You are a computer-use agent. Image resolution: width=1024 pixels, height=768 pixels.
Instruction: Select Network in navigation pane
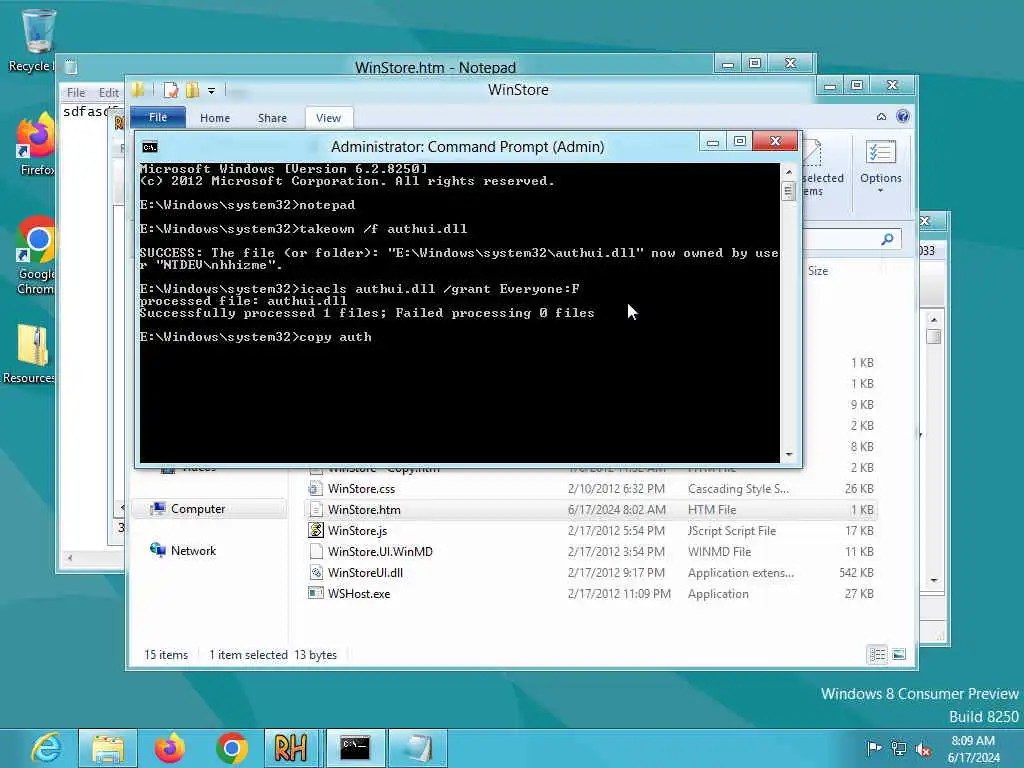click(x=193, y=551)
